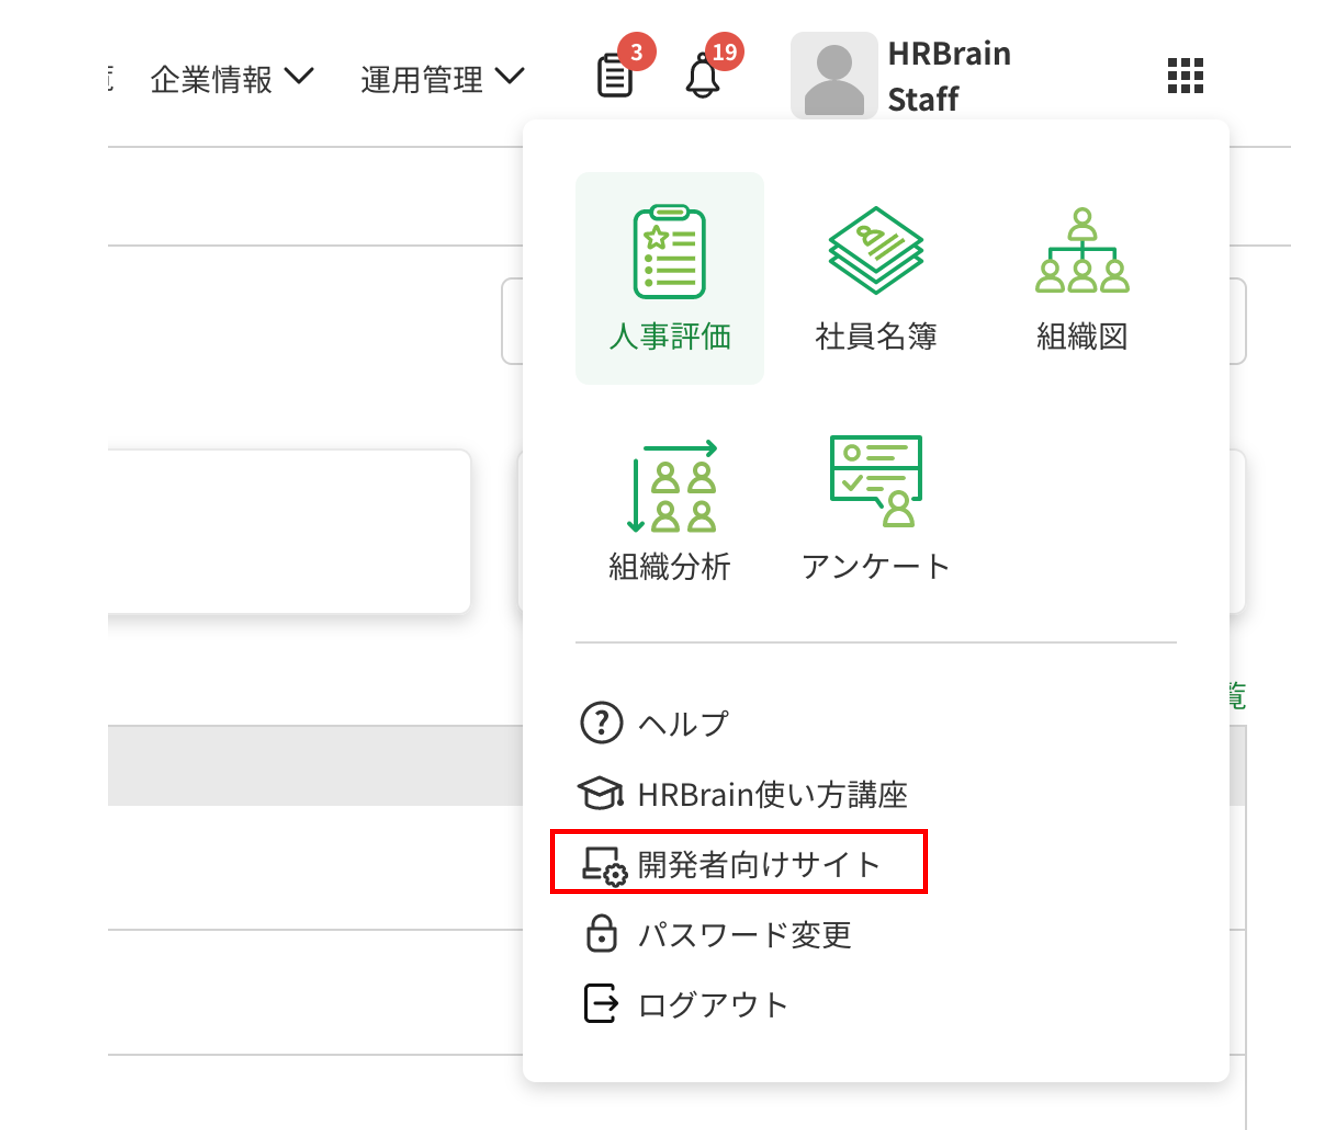The height and width of the screenshot is (1130, 1334).
Task: Open the memo icon with badge 3
Action: click(x=613, y=75)
